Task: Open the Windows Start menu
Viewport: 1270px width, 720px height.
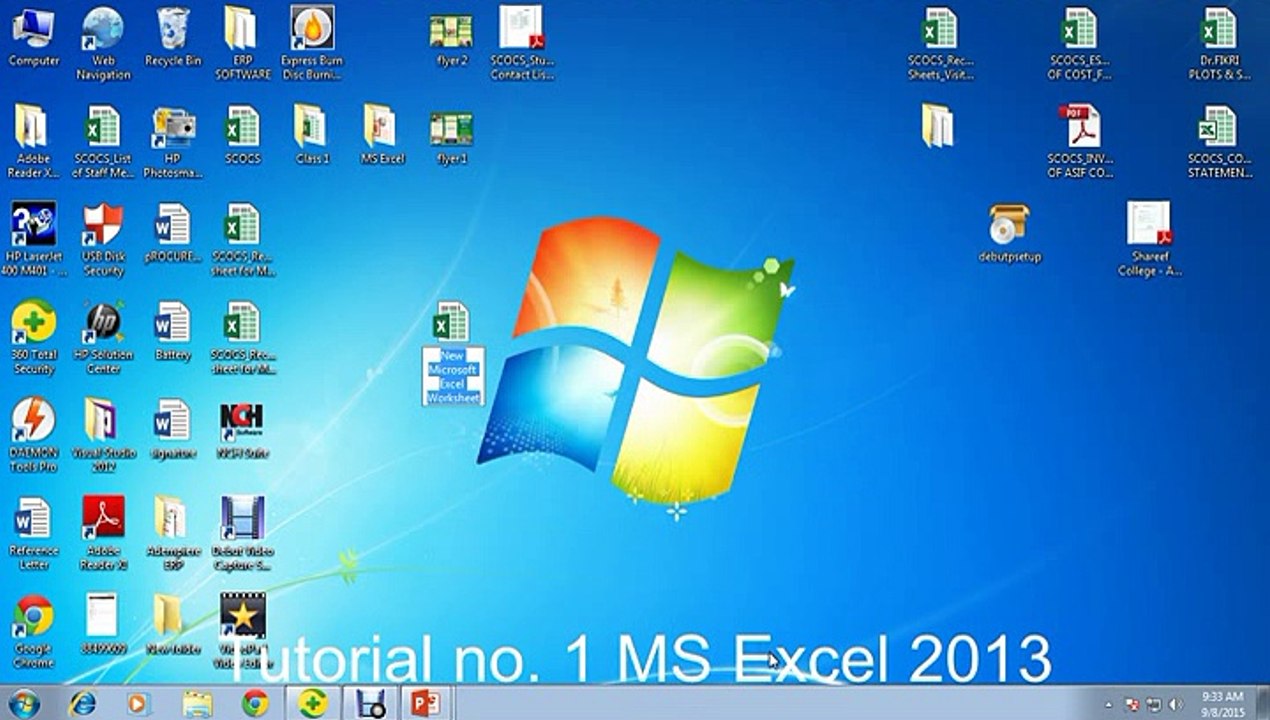Action: tap(23, 703)
